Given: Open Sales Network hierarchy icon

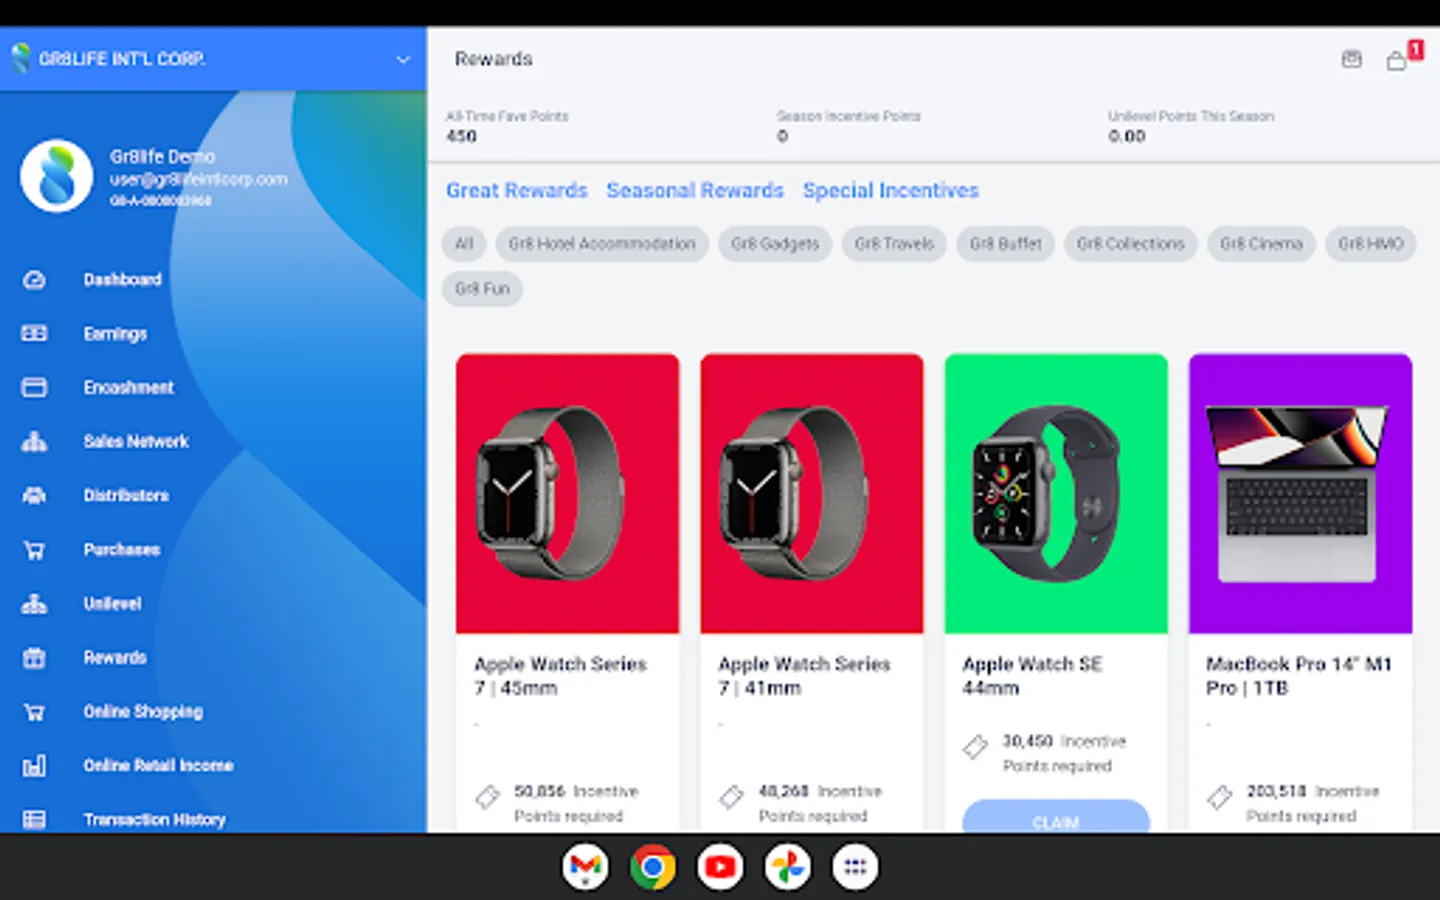Looking at the screenshot, I should 34,442.
